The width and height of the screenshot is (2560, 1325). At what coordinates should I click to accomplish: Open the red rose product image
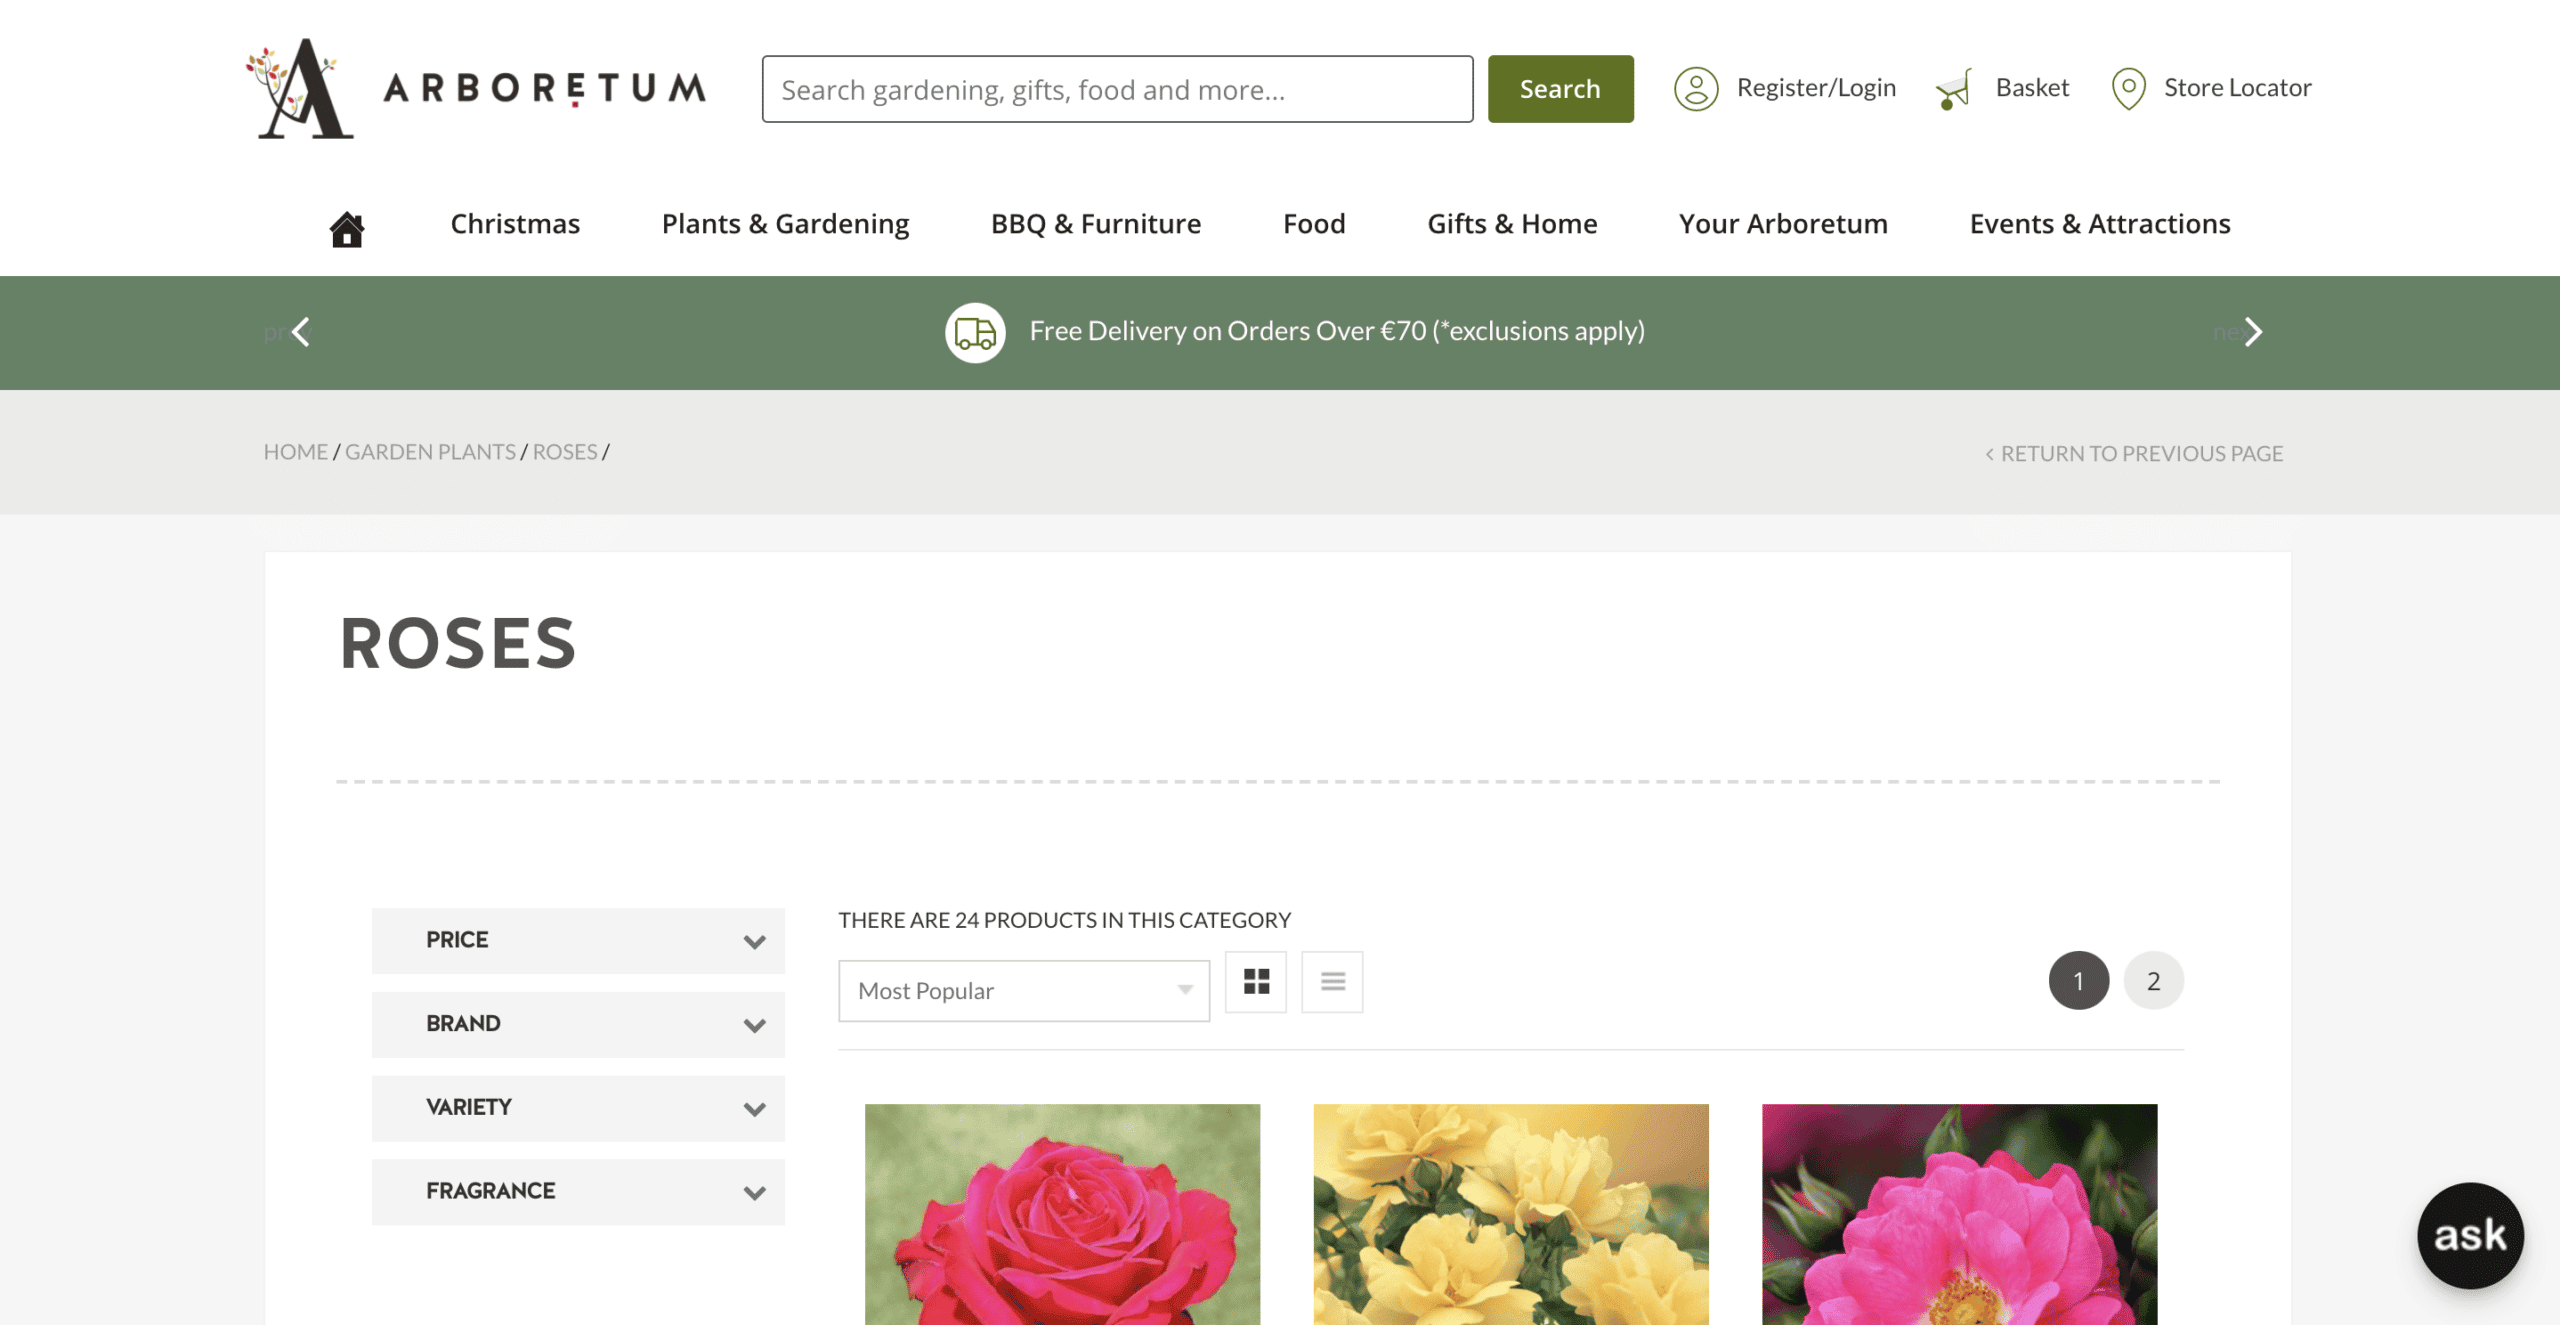(1062, 1214)
